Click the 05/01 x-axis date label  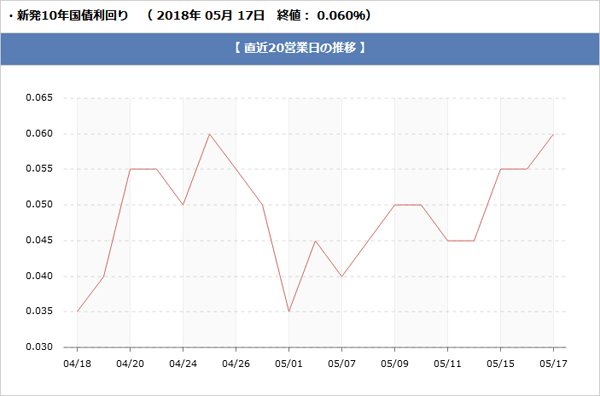click(x=289, y=363)
